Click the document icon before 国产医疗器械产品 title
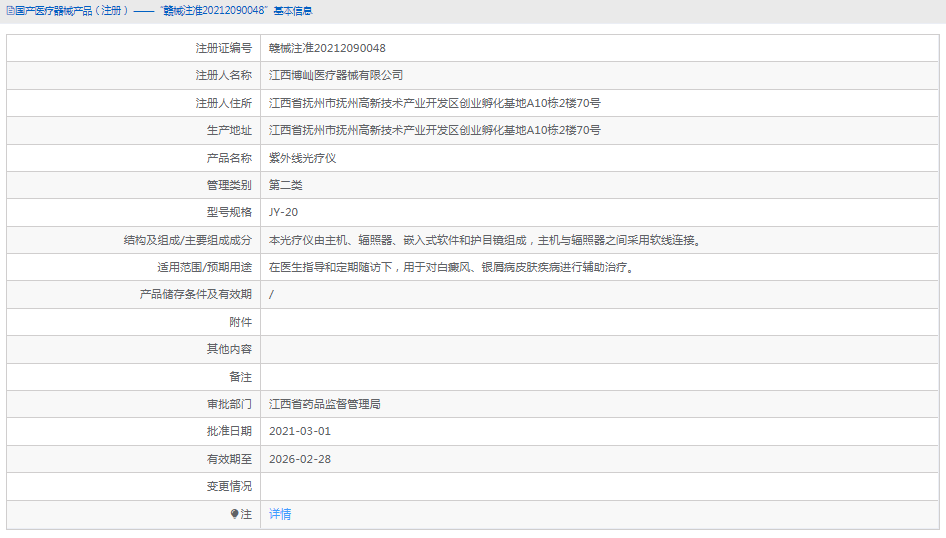The width and height of the screenshot is (946, 538). (x=10, y=11)
